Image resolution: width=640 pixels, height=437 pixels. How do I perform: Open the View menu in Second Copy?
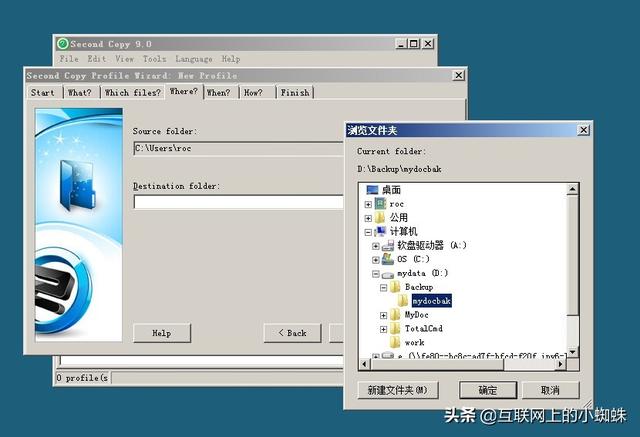pos(124,59)
